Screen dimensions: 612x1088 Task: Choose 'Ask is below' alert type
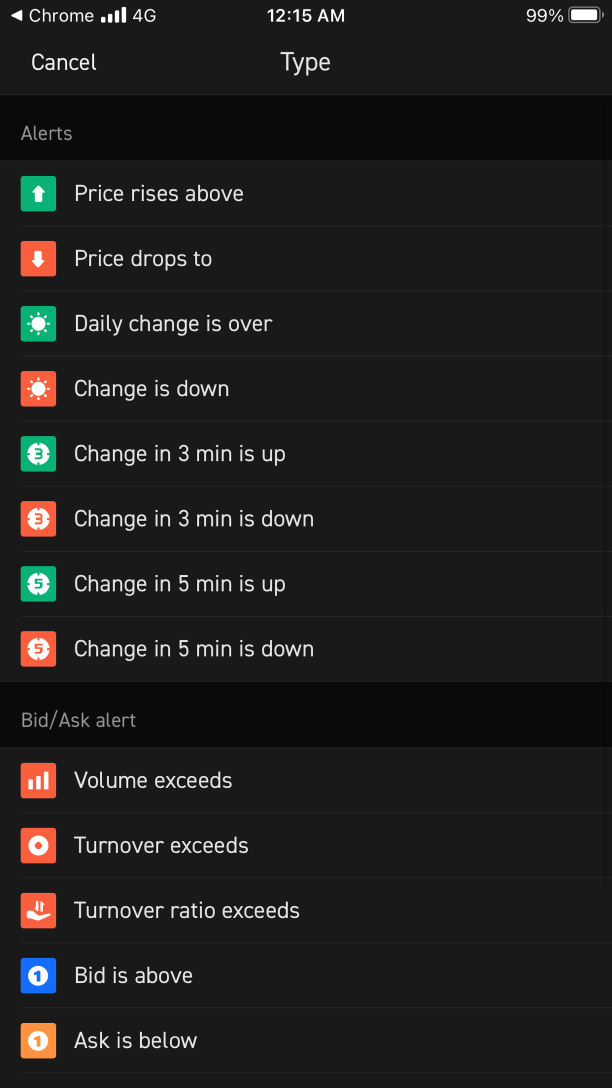click(306, 1042)
